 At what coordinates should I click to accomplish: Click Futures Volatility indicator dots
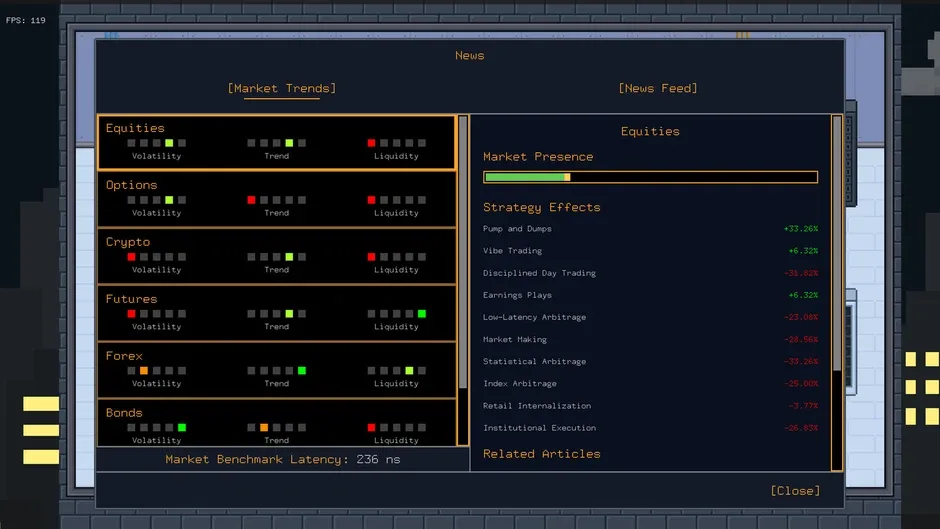point(156,314)
